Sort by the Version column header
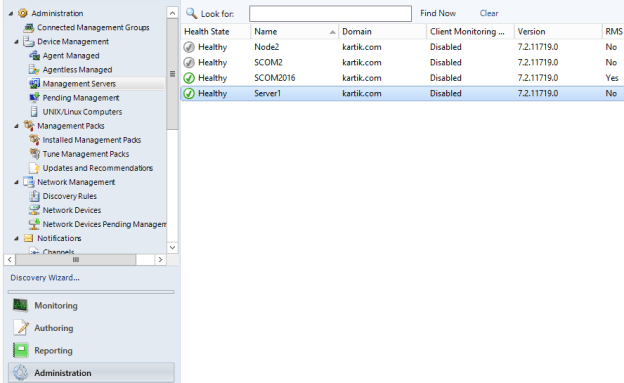 tap(558, 31)
